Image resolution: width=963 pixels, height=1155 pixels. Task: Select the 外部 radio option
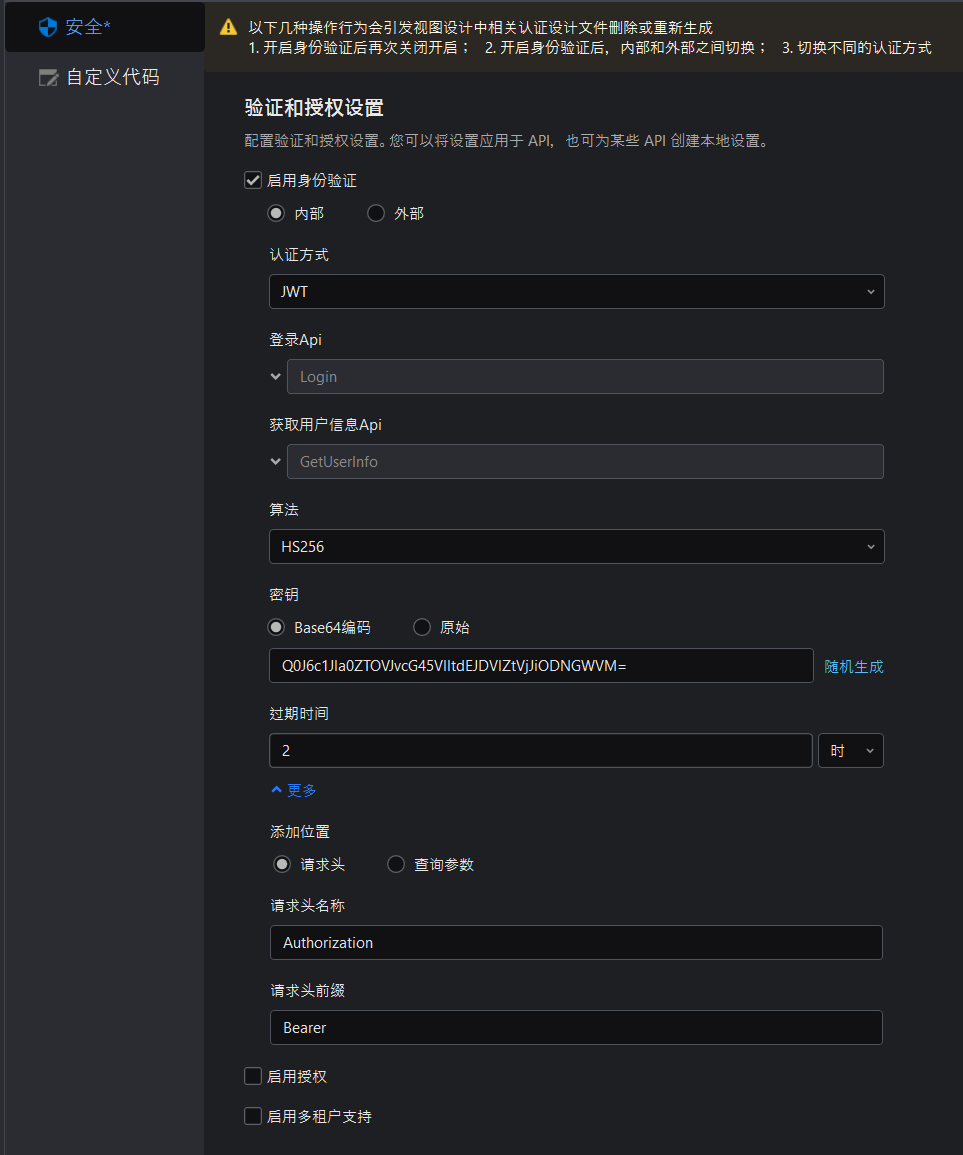pyautogui.click(x=377, y=213)
